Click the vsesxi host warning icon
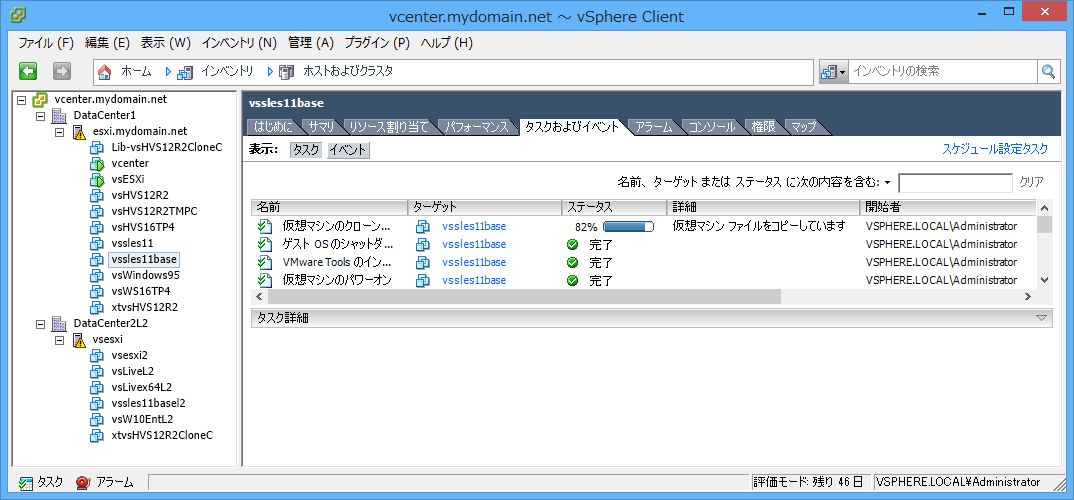1074x500 pixels. [78, 339]
